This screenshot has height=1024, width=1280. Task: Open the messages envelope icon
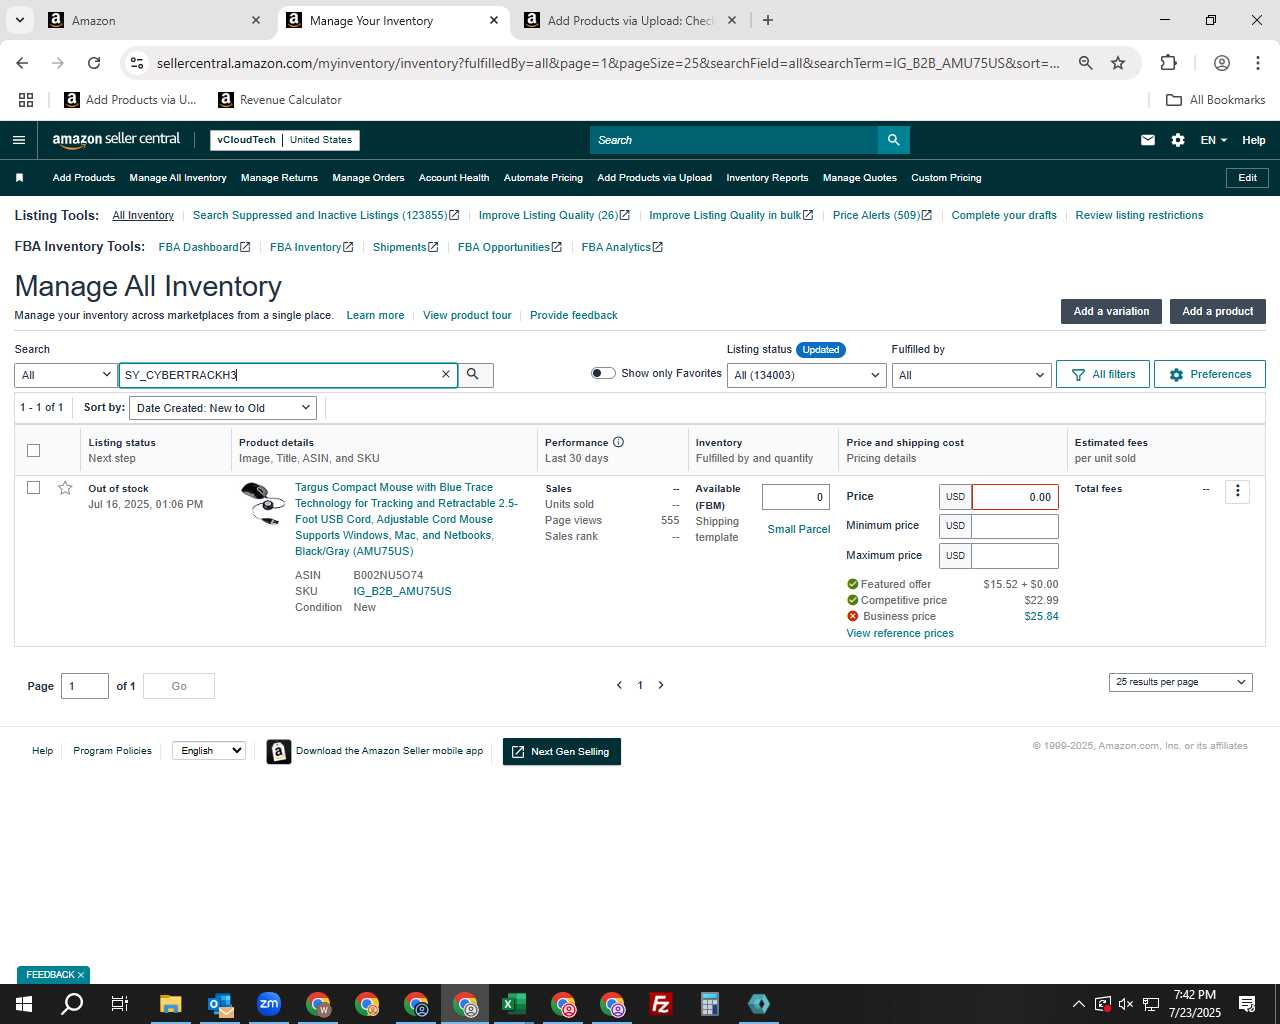click(x=1148, y=140)
